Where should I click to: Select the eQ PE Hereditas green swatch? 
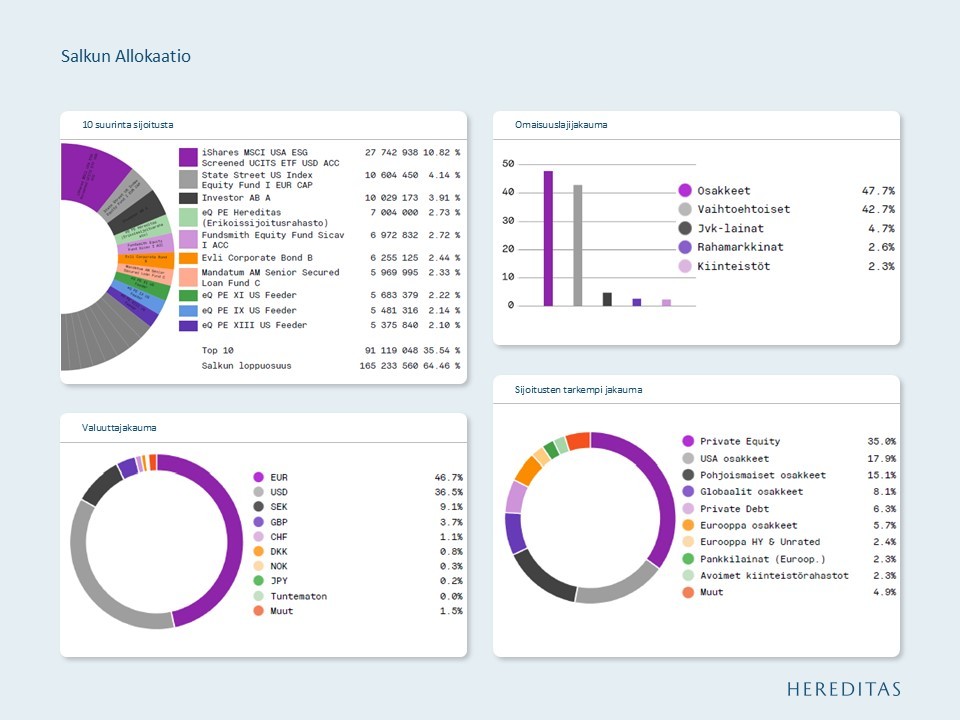point(188,217)
